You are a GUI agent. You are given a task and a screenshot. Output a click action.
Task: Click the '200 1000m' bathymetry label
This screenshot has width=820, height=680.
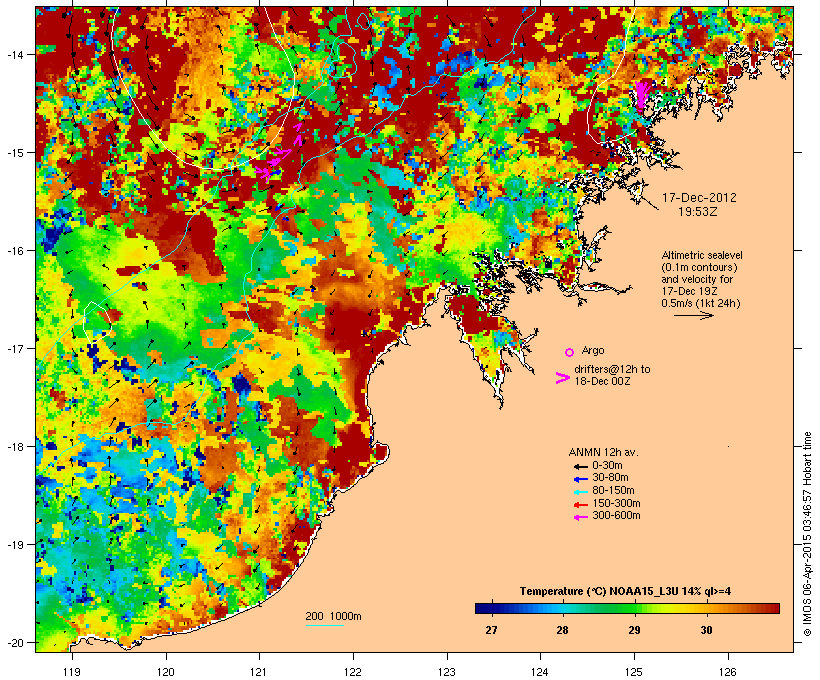pos(333,616)
